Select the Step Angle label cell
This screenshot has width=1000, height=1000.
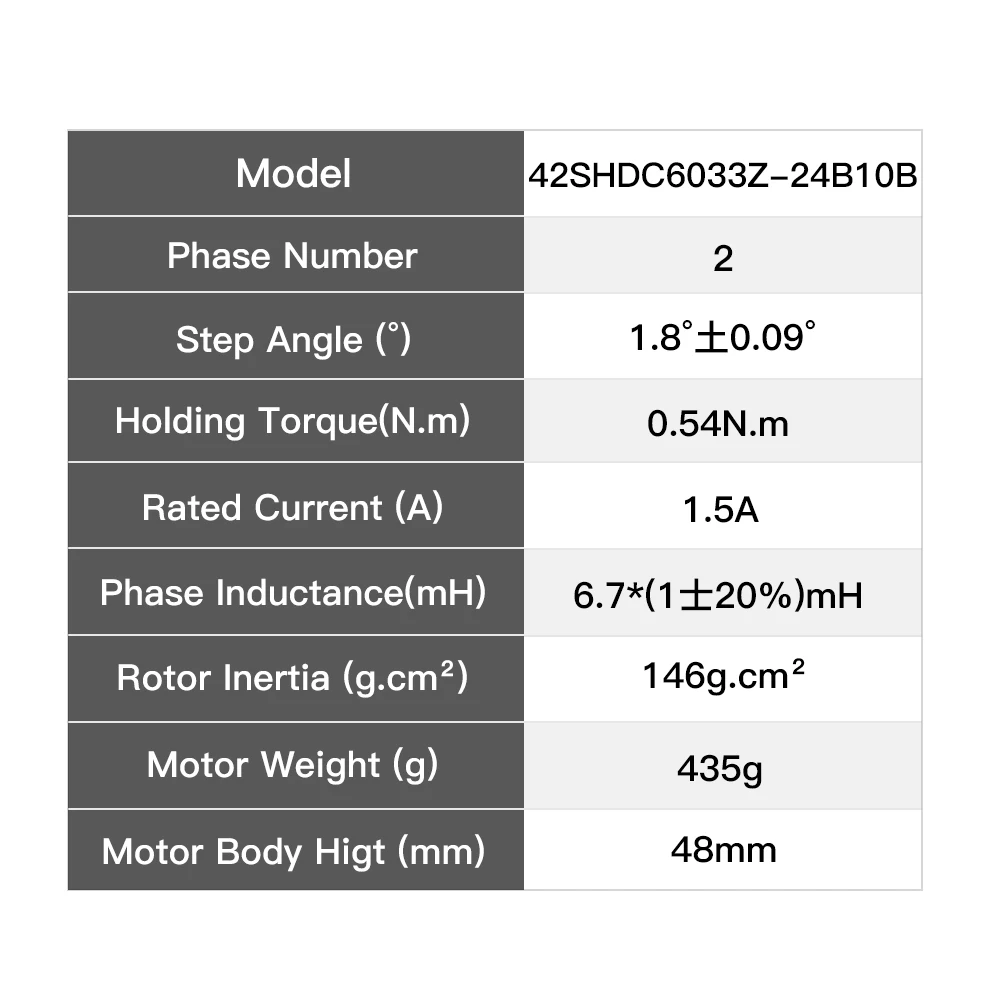tap(296, 336)
